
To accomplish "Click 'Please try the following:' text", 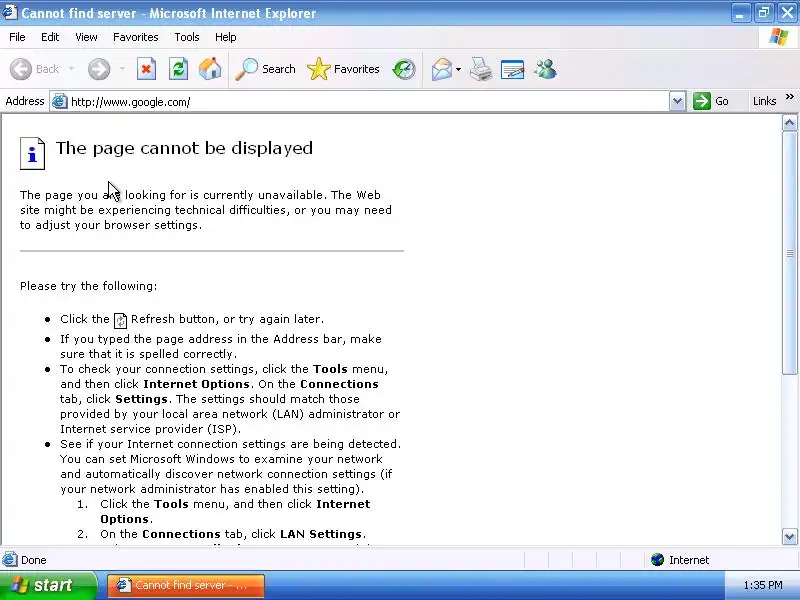I will pyautogui.click(x=88, y=286).
